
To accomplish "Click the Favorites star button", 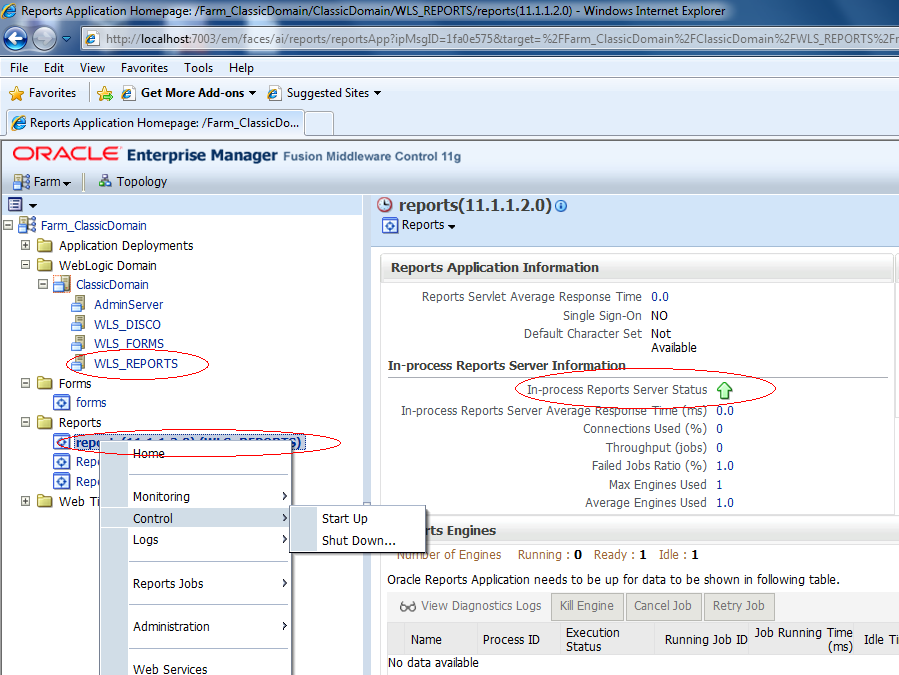I will click(x=43, y=93).
